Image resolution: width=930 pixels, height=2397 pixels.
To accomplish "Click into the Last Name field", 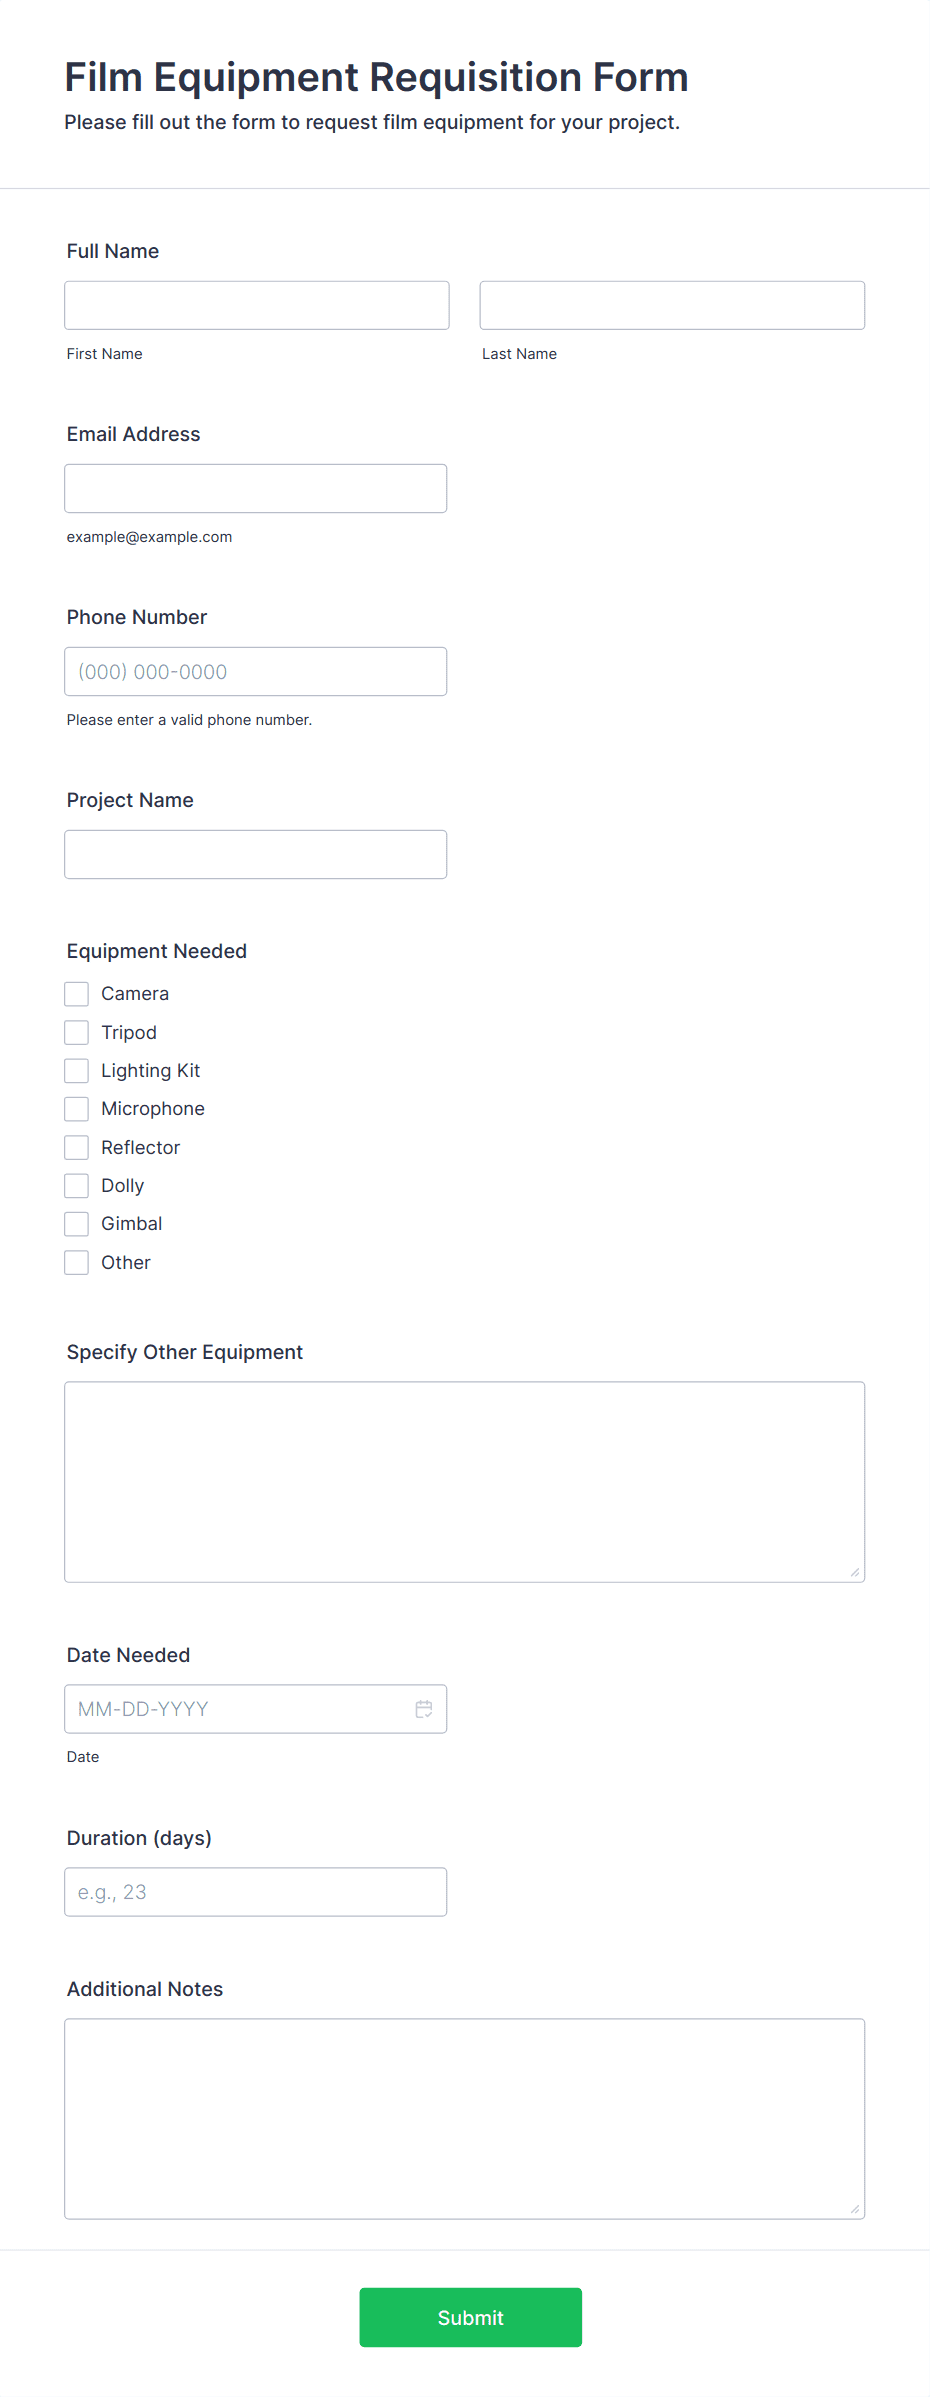I will pos(672,305).
